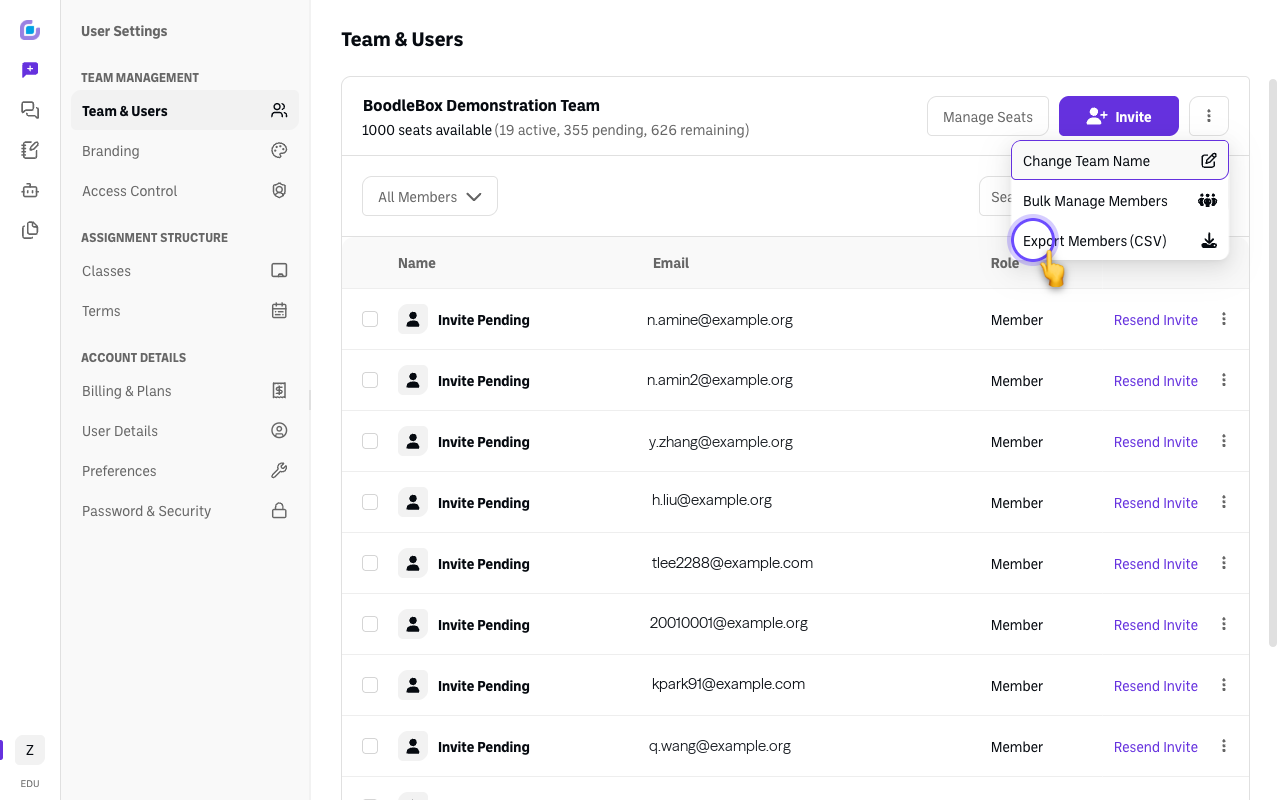
Task: Open the bots icon in left rail
Action: [30, 190]
